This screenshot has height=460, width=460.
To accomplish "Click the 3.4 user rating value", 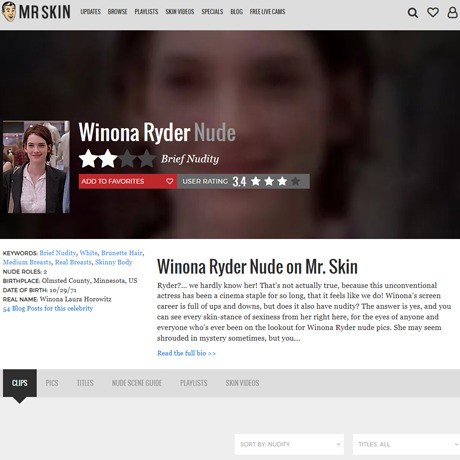I will pyautogui.click(x=239, y=181).
